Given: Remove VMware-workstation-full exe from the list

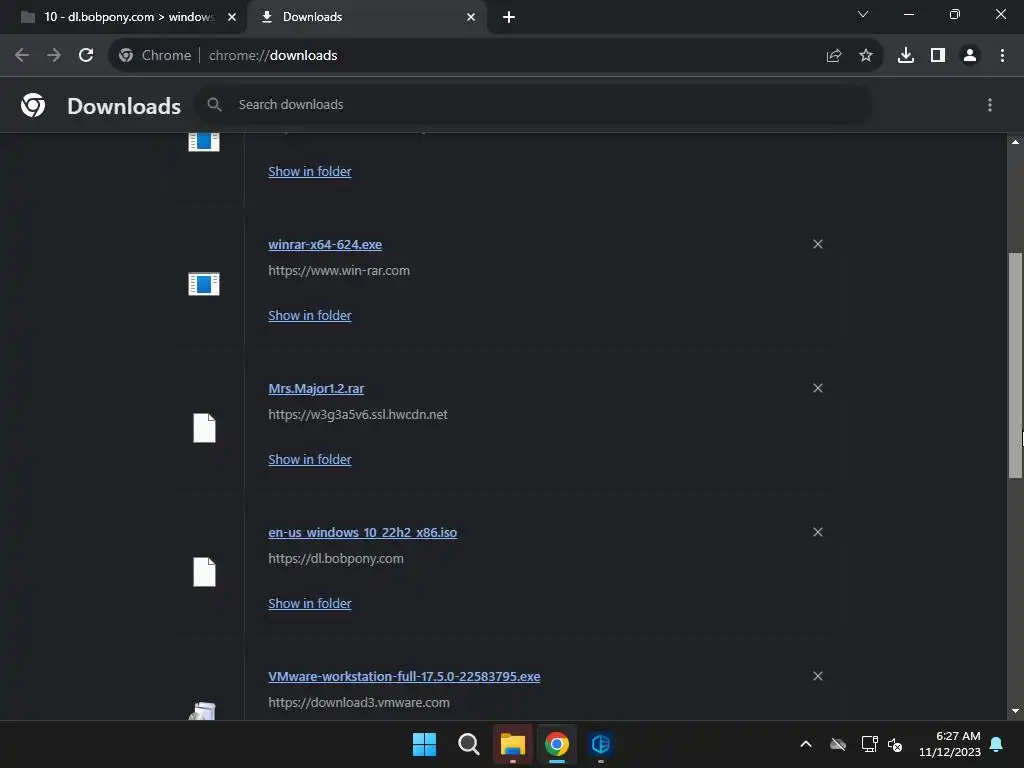Looking at the screenshot, I should click(x=818, y=676).
